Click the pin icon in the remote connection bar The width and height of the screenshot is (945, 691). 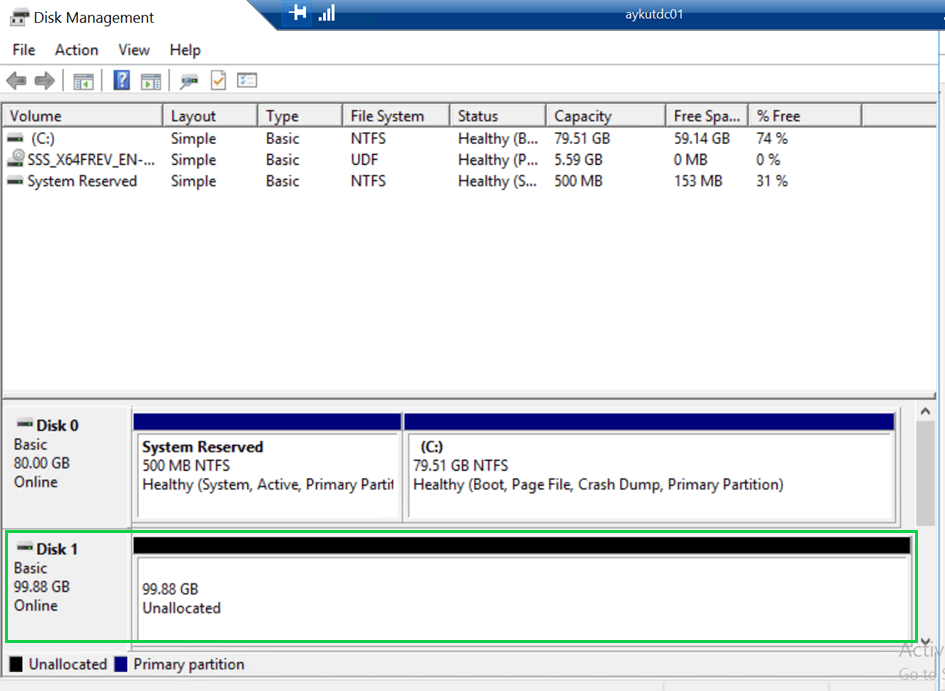[297, 13]
